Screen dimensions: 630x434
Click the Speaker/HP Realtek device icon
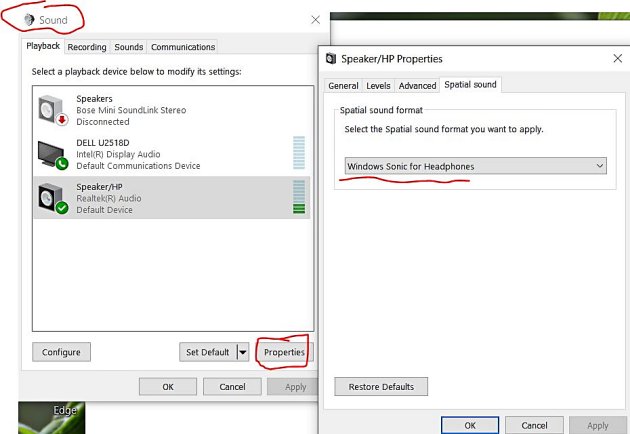[x=53, y=198]
